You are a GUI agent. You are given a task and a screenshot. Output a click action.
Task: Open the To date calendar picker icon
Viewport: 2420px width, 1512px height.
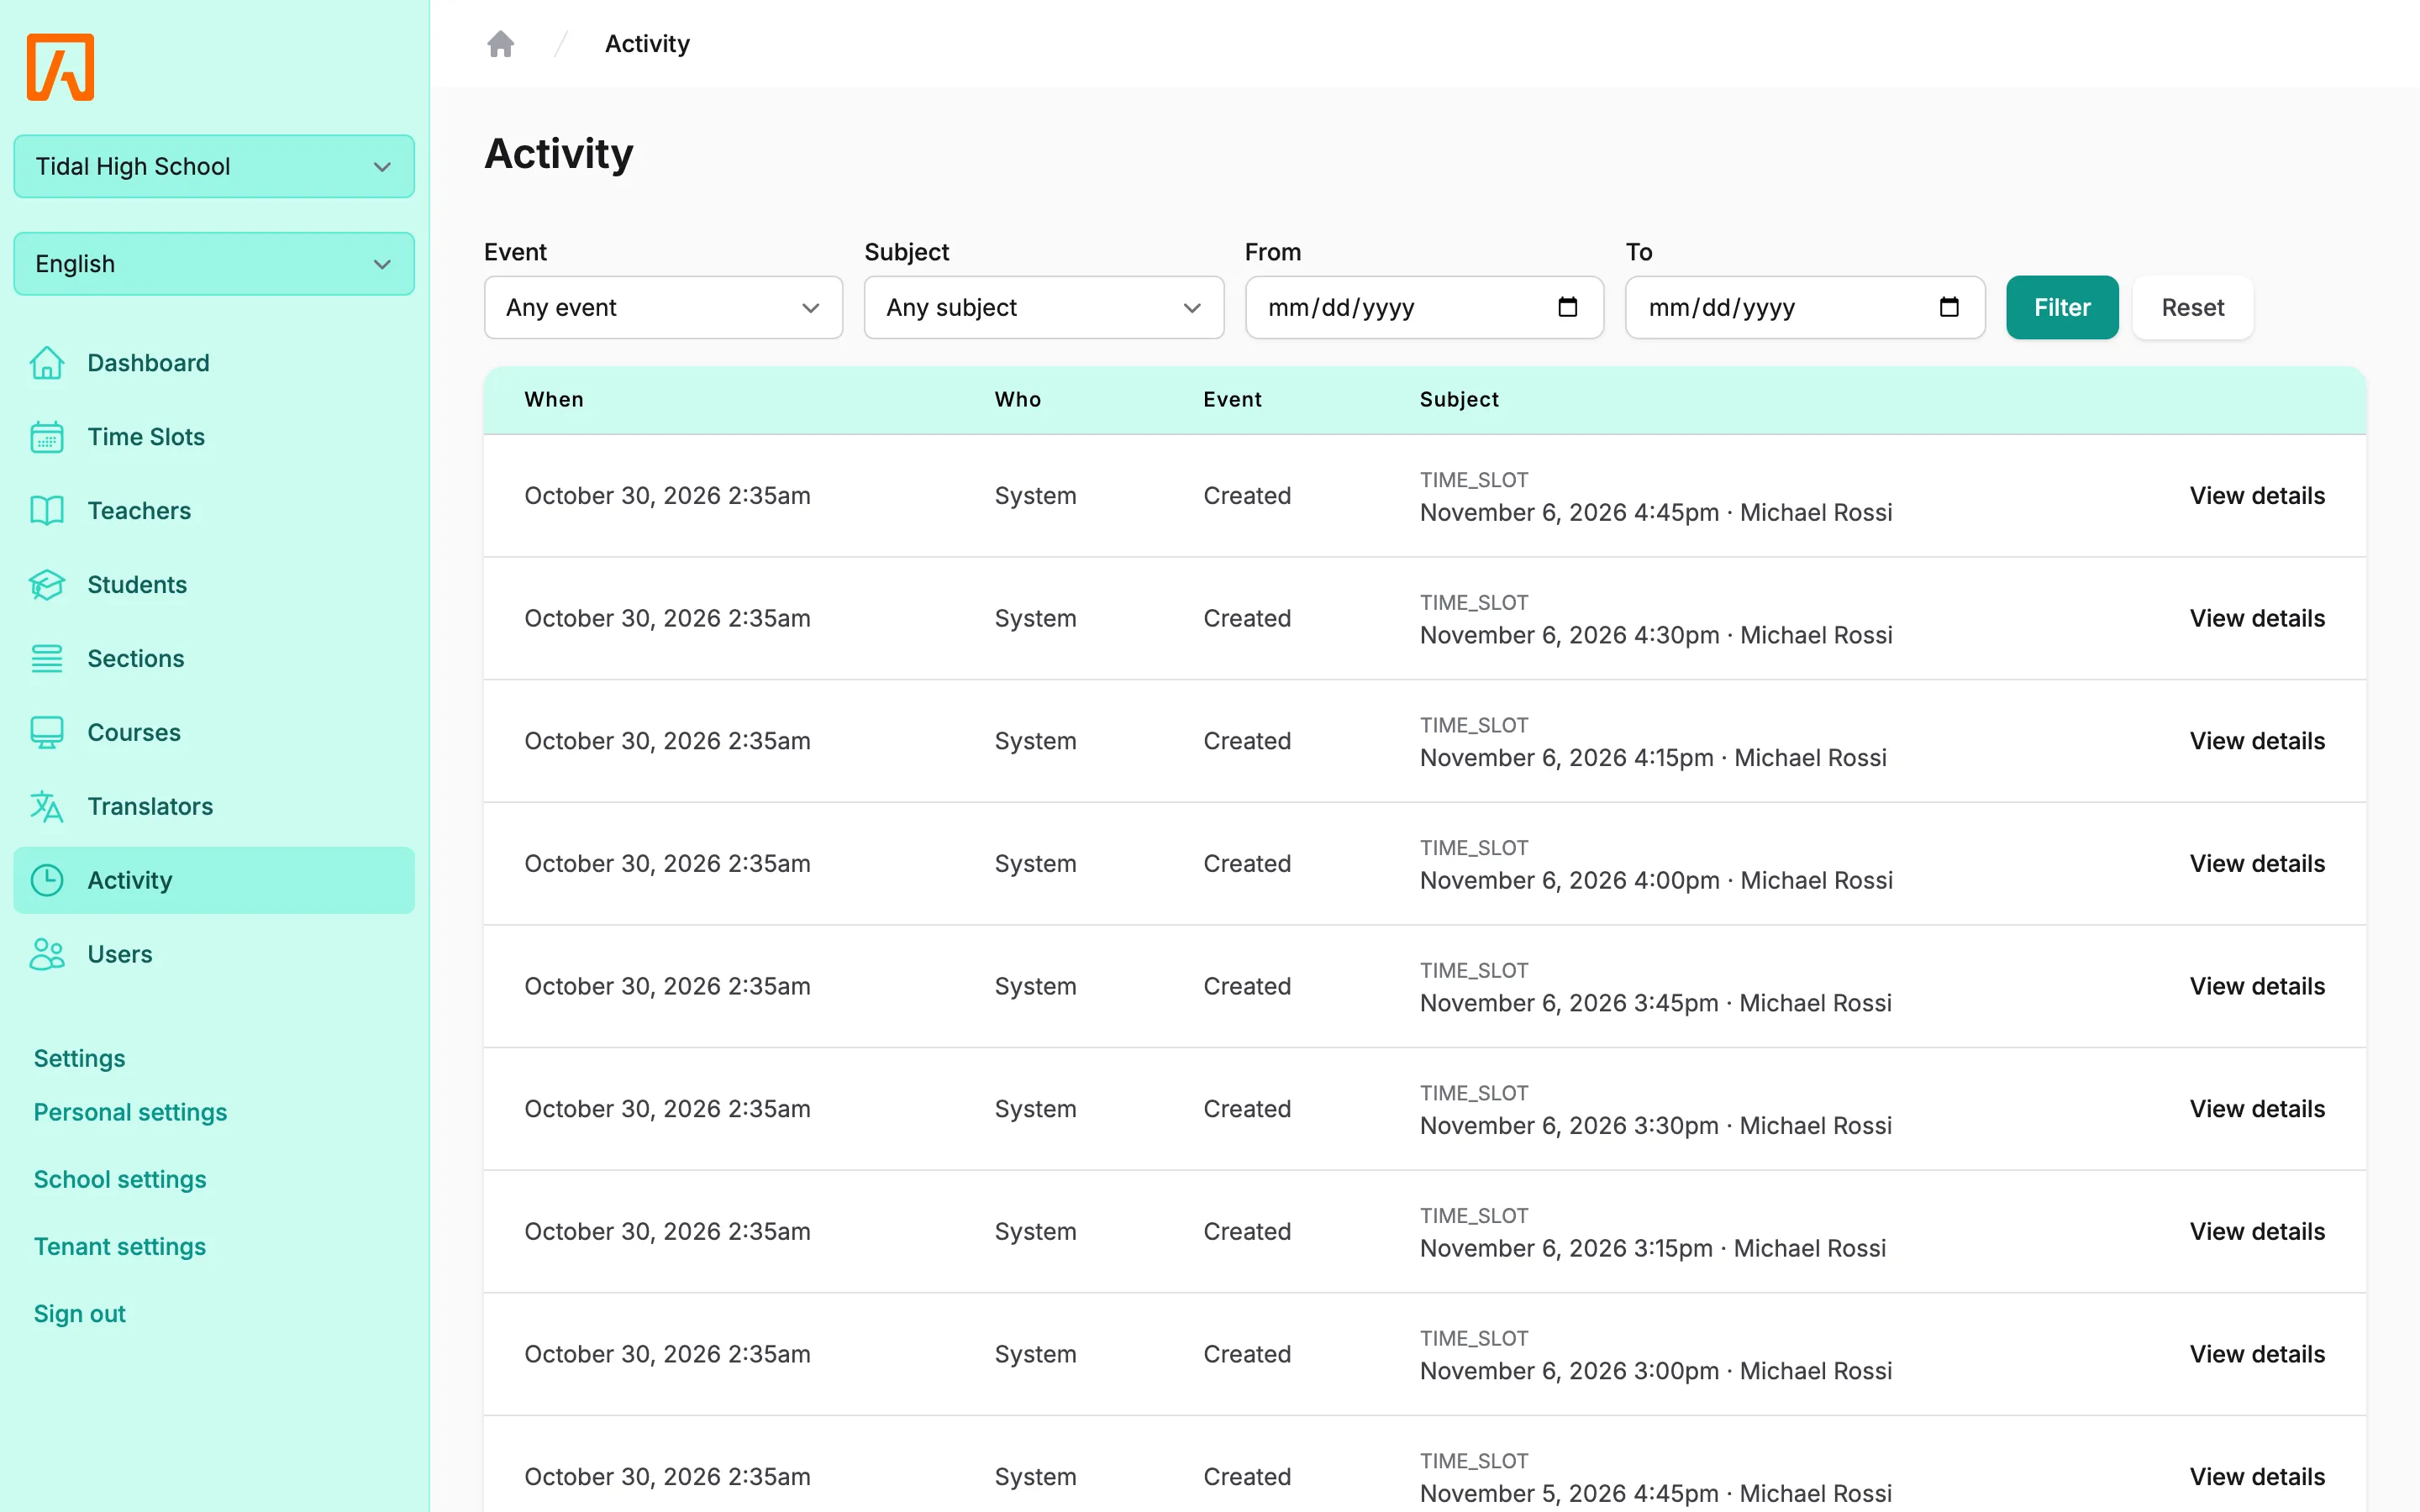1948,307
